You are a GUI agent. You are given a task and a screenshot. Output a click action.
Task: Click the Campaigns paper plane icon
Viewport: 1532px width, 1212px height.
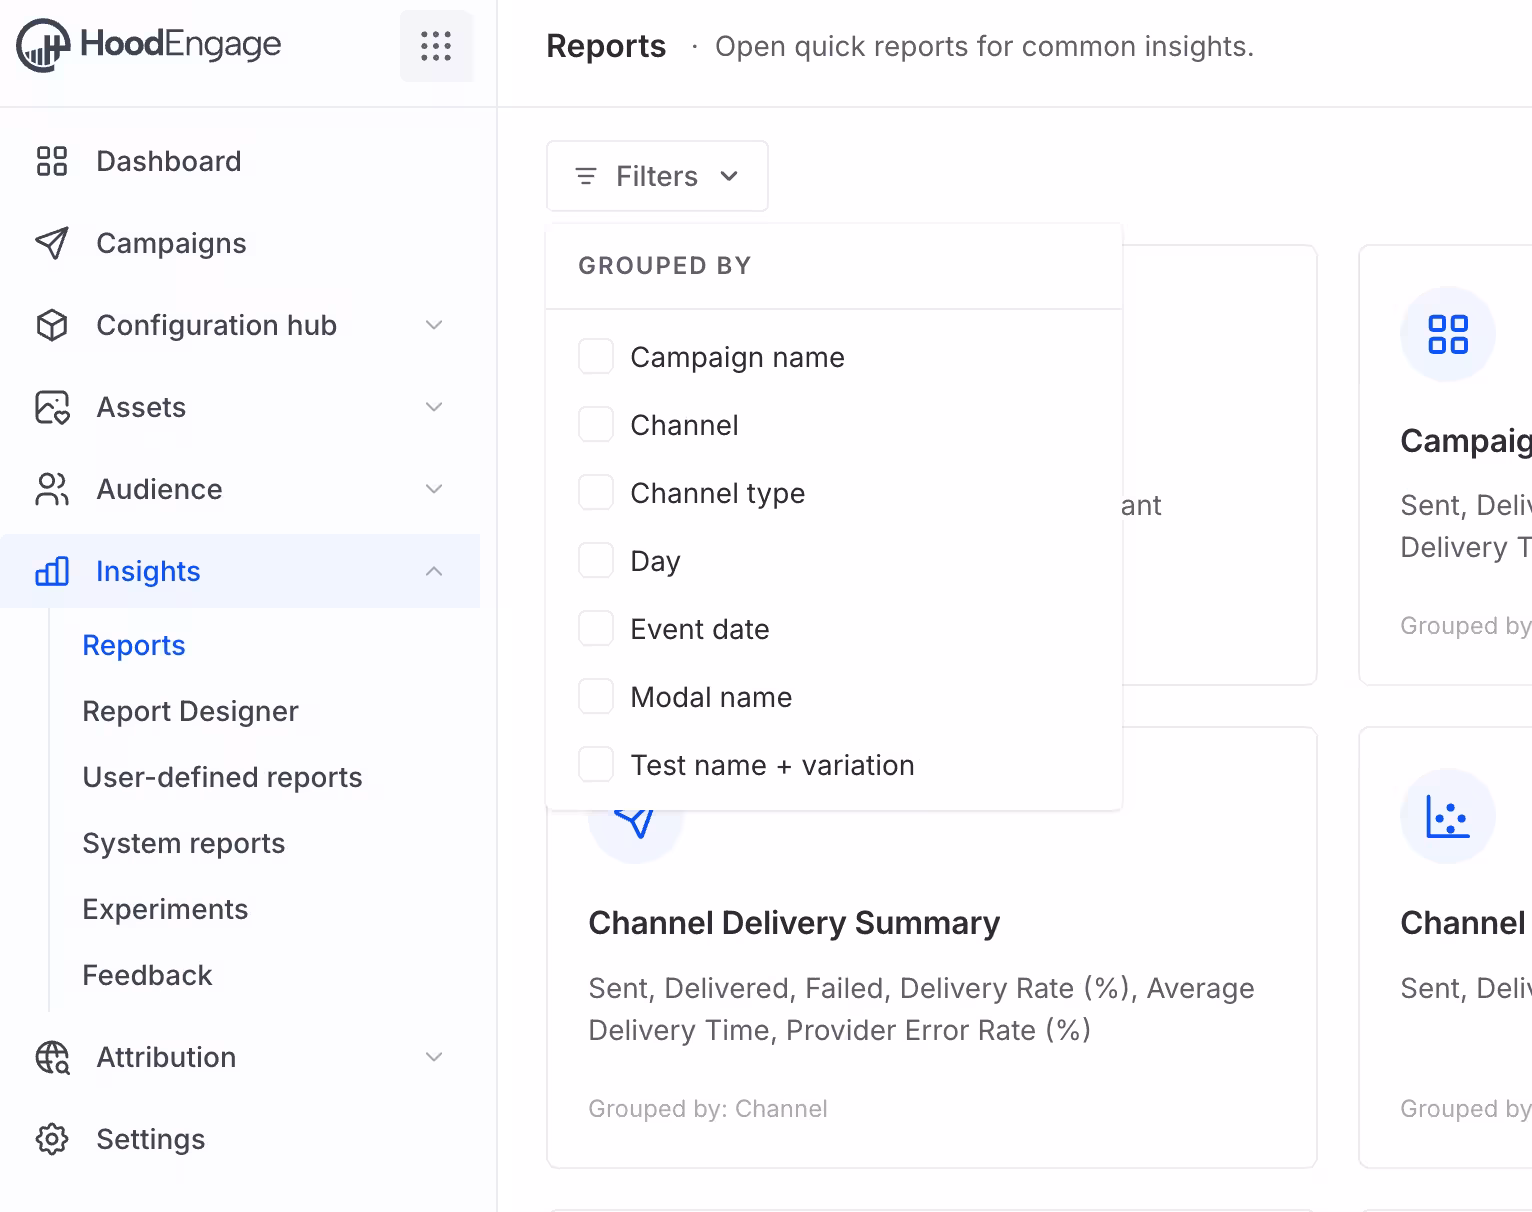pos(52,243)
